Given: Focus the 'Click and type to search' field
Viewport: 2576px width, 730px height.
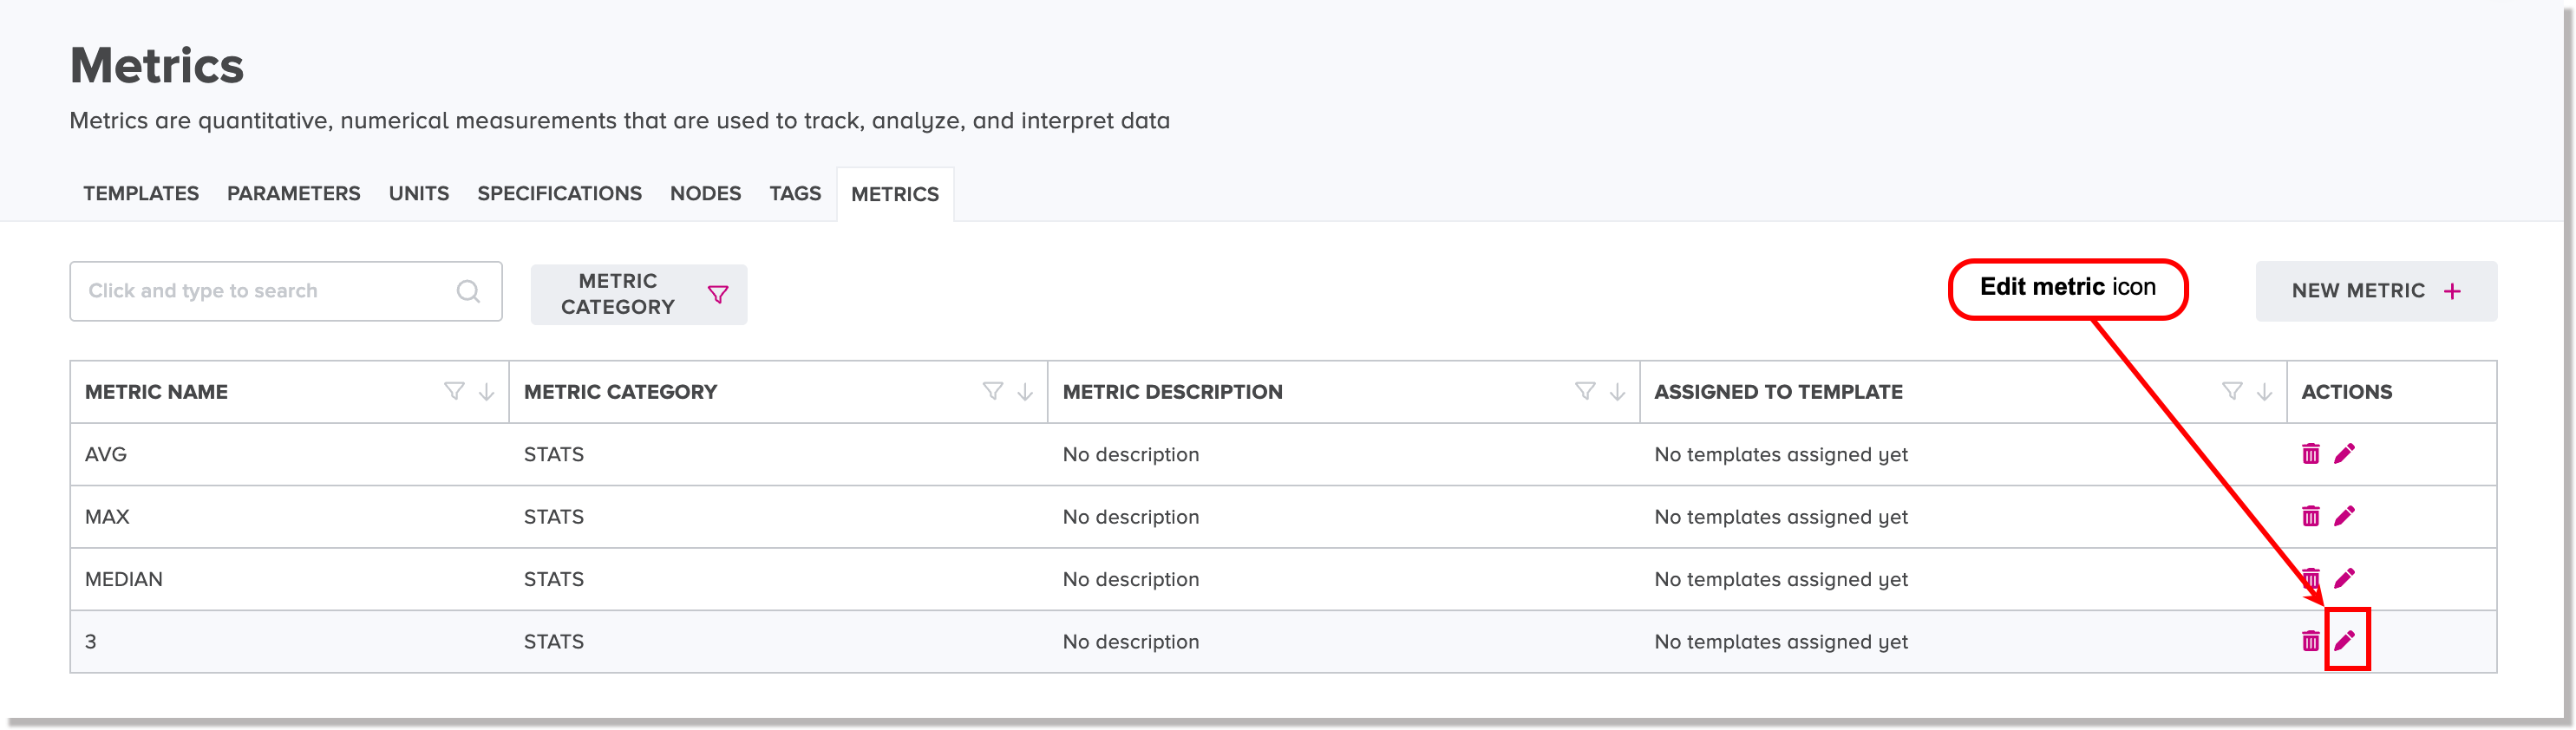Looking at the screenshot, I should pos(286,291).
